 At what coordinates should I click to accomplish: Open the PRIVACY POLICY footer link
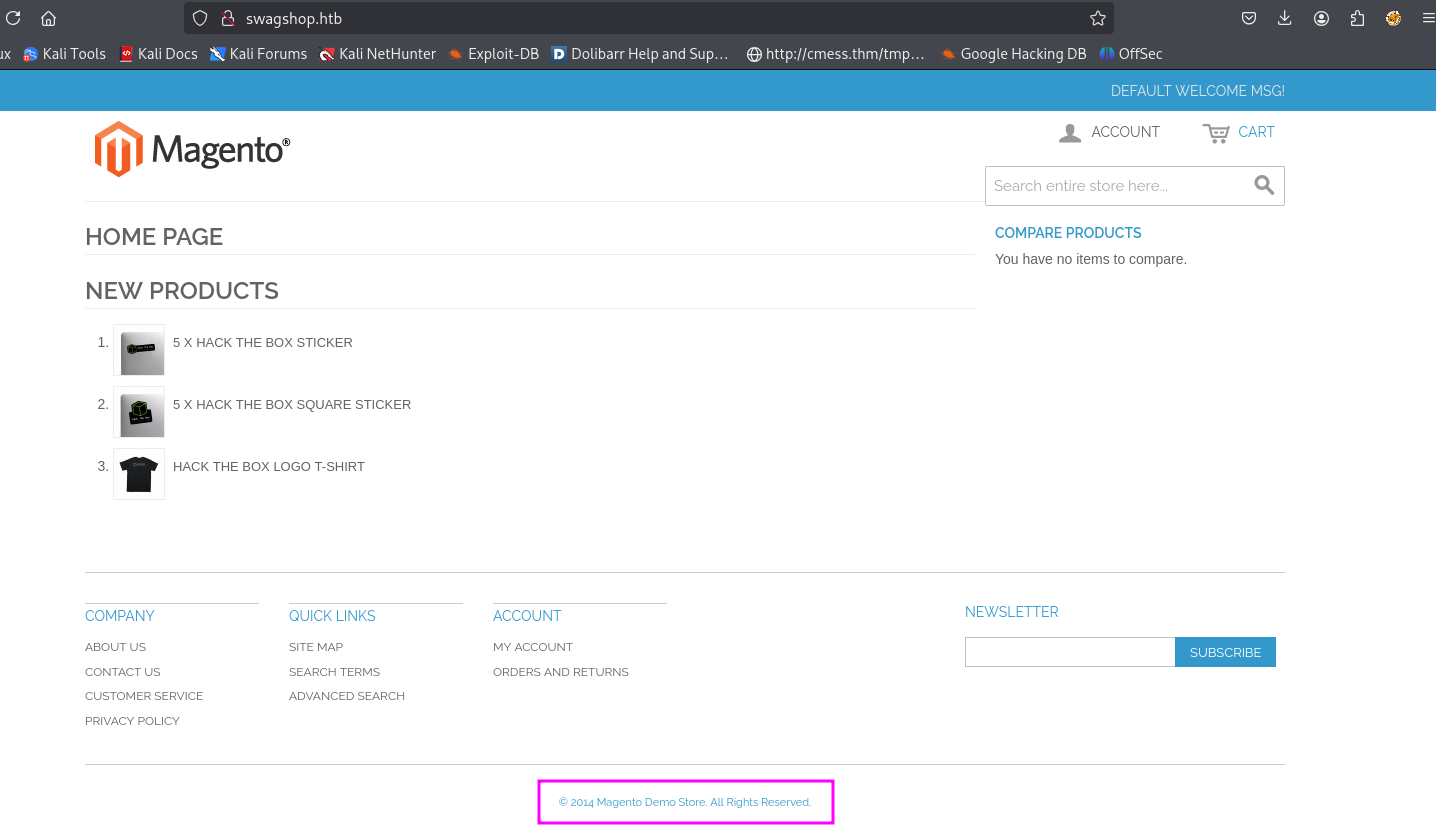pyautogui.click(x=132, y=721)
